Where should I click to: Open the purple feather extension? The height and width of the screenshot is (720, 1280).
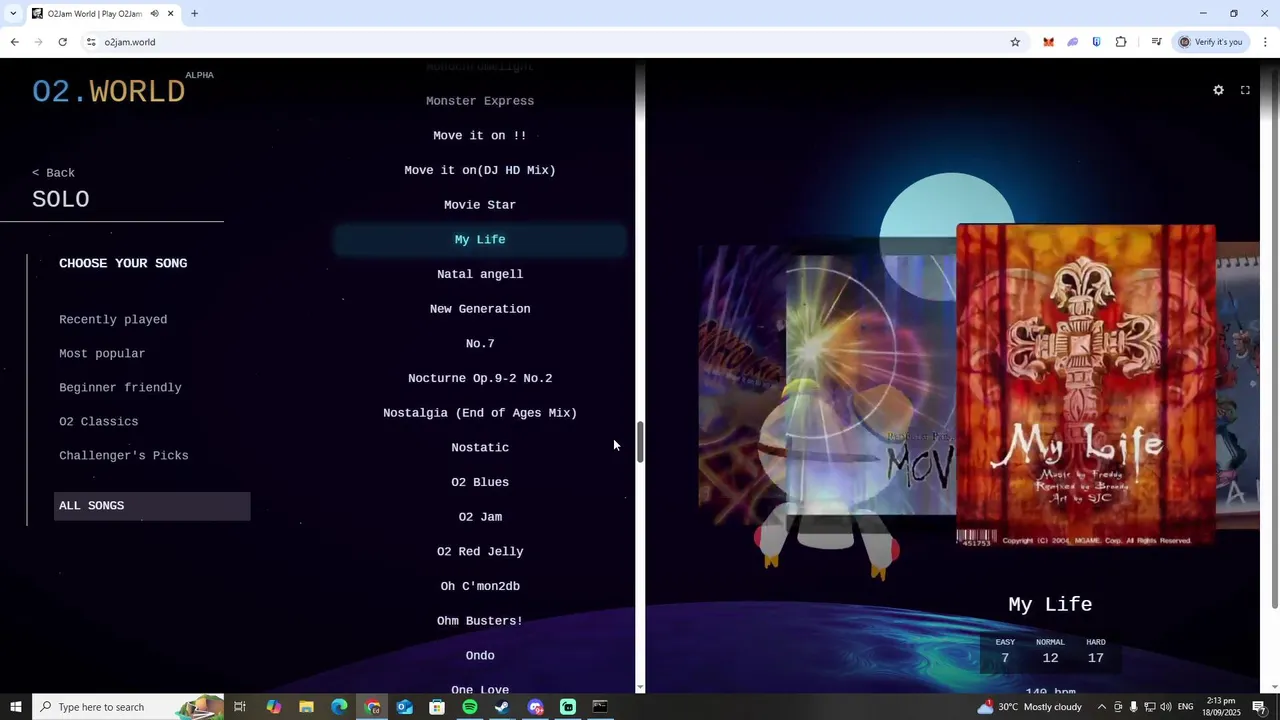pos(1073,42)
